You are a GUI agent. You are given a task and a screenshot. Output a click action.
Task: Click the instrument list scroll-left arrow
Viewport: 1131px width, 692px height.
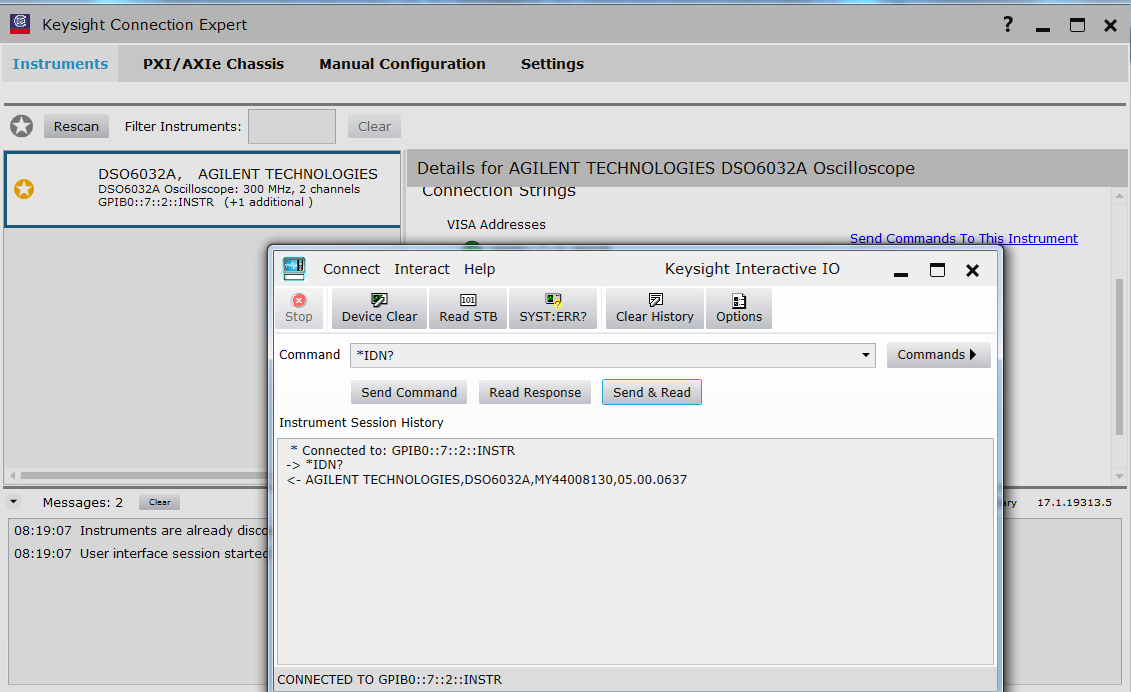pos(12,476)
